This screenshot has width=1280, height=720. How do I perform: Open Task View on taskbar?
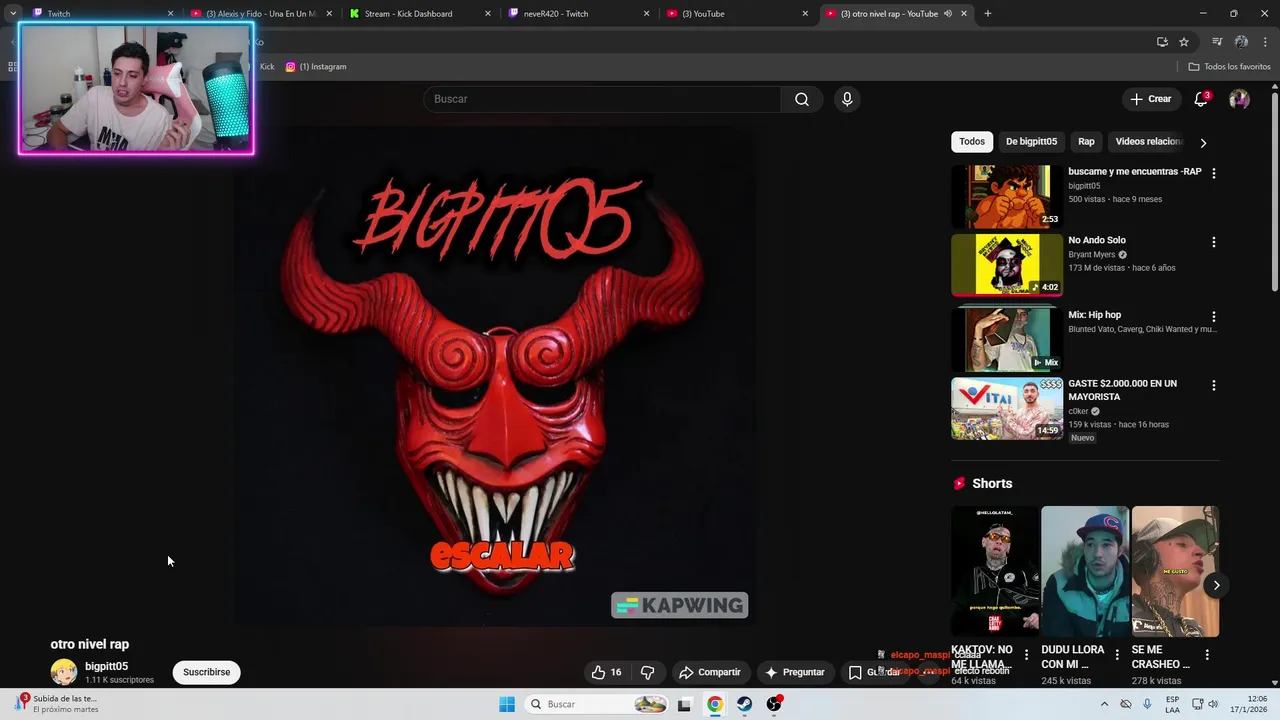(x=684, y=704)
